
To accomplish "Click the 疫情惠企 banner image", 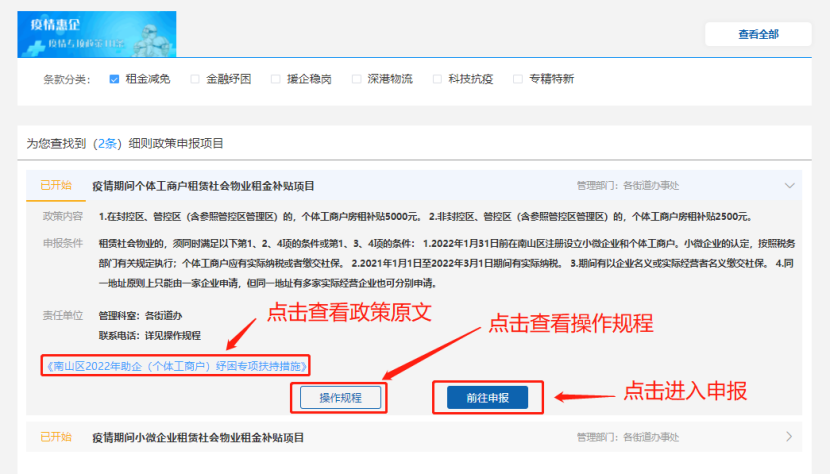I will (x=97, y=34).
